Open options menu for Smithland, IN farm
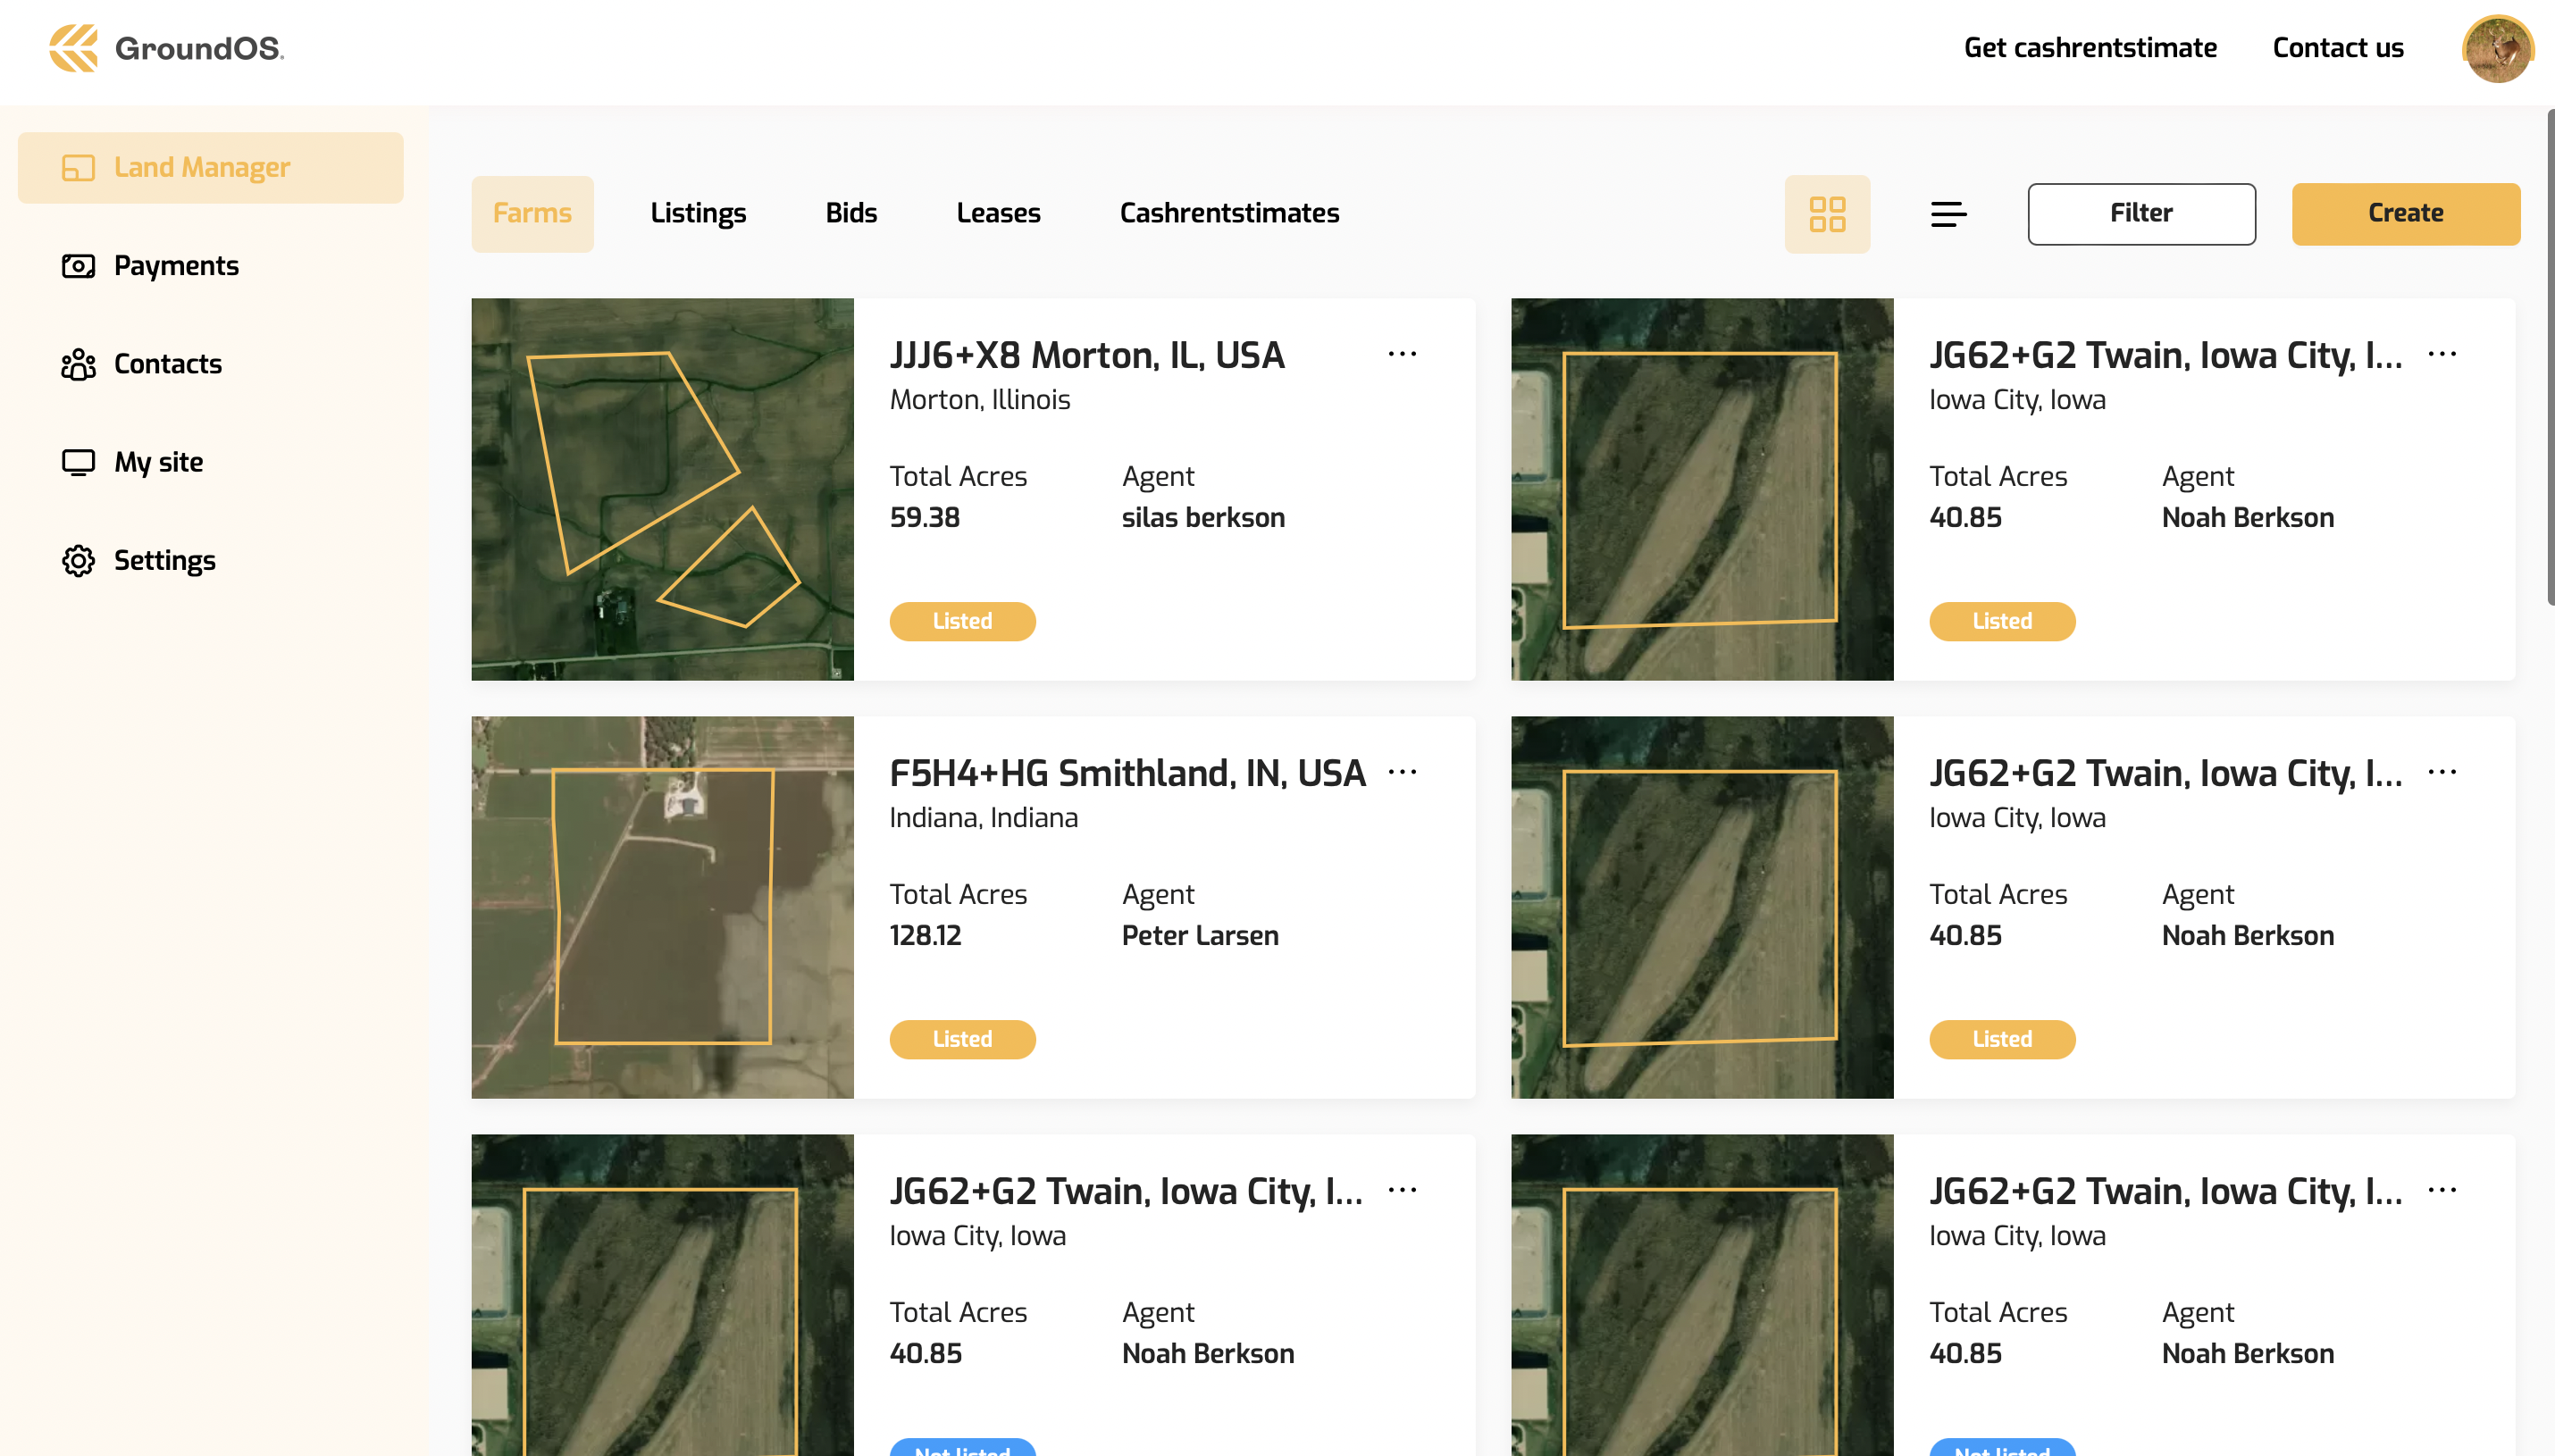The image size is (2555, 1456). (1402, 772)
